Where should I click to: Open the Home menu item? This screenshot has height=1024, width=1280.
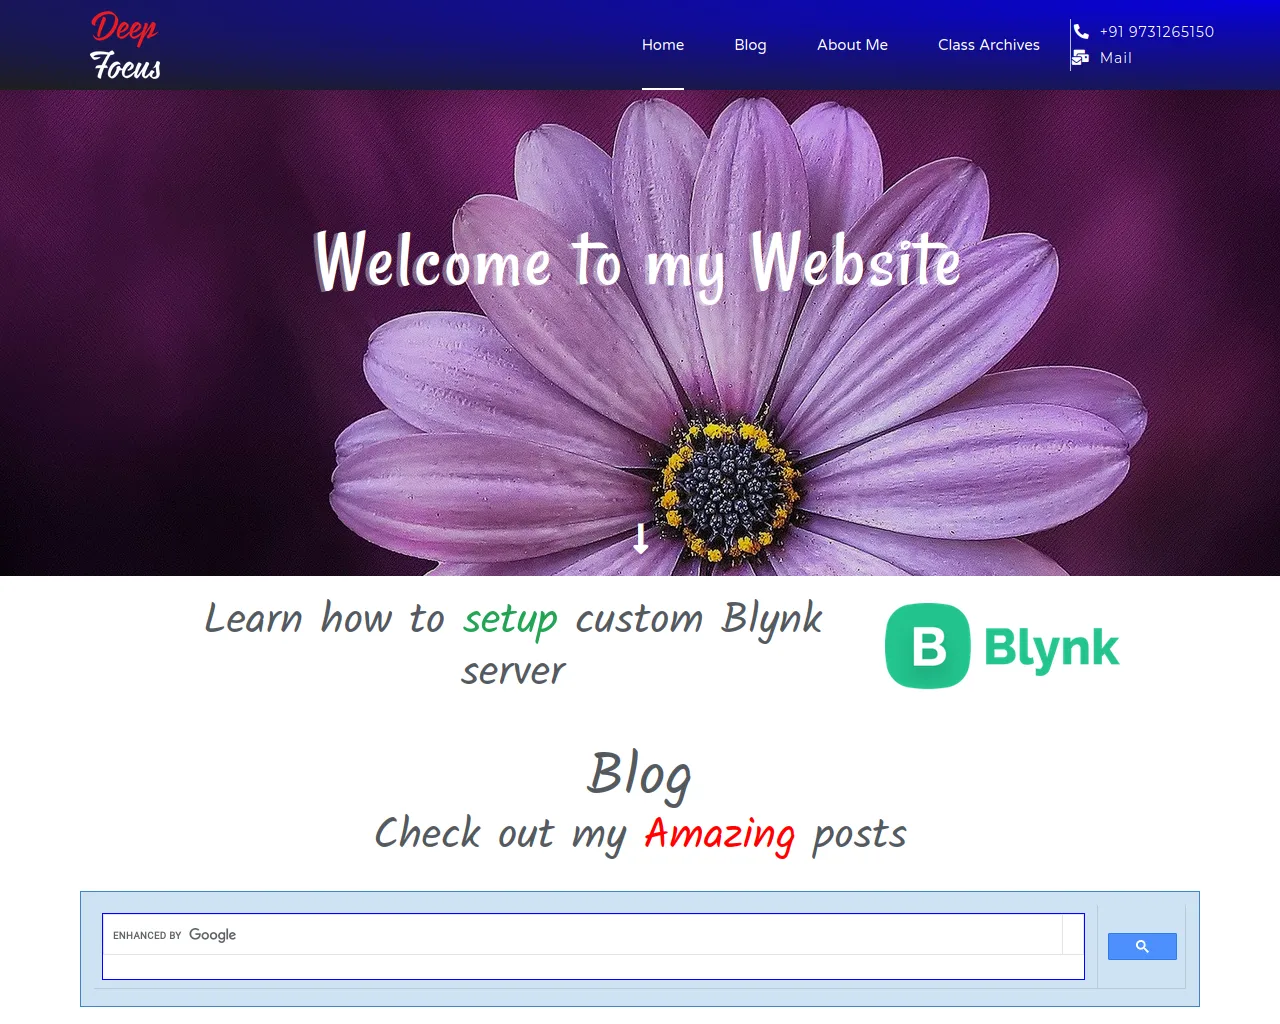click(x=663, y=45)
